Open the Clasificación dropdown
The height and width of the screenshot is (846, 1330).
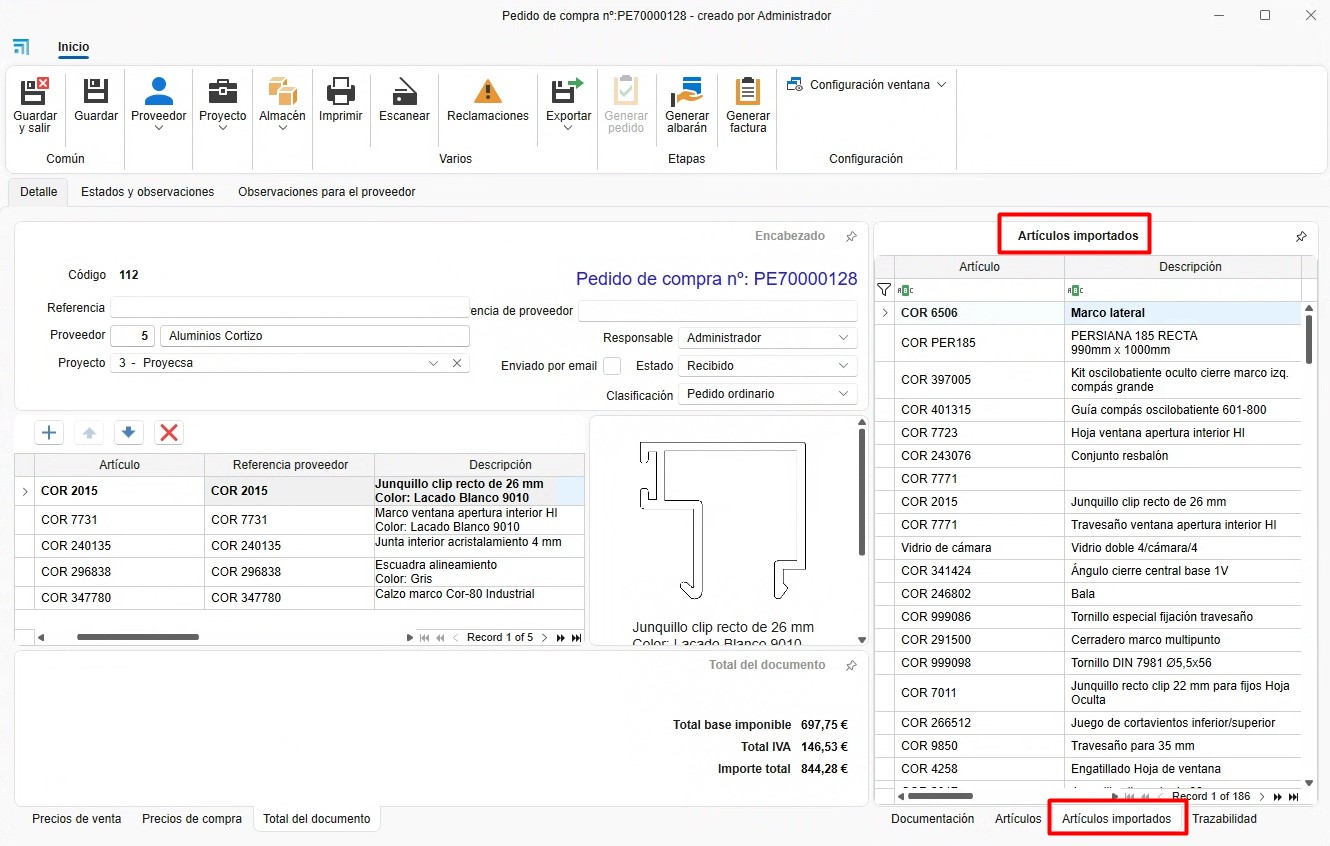(x=844, y=394)
